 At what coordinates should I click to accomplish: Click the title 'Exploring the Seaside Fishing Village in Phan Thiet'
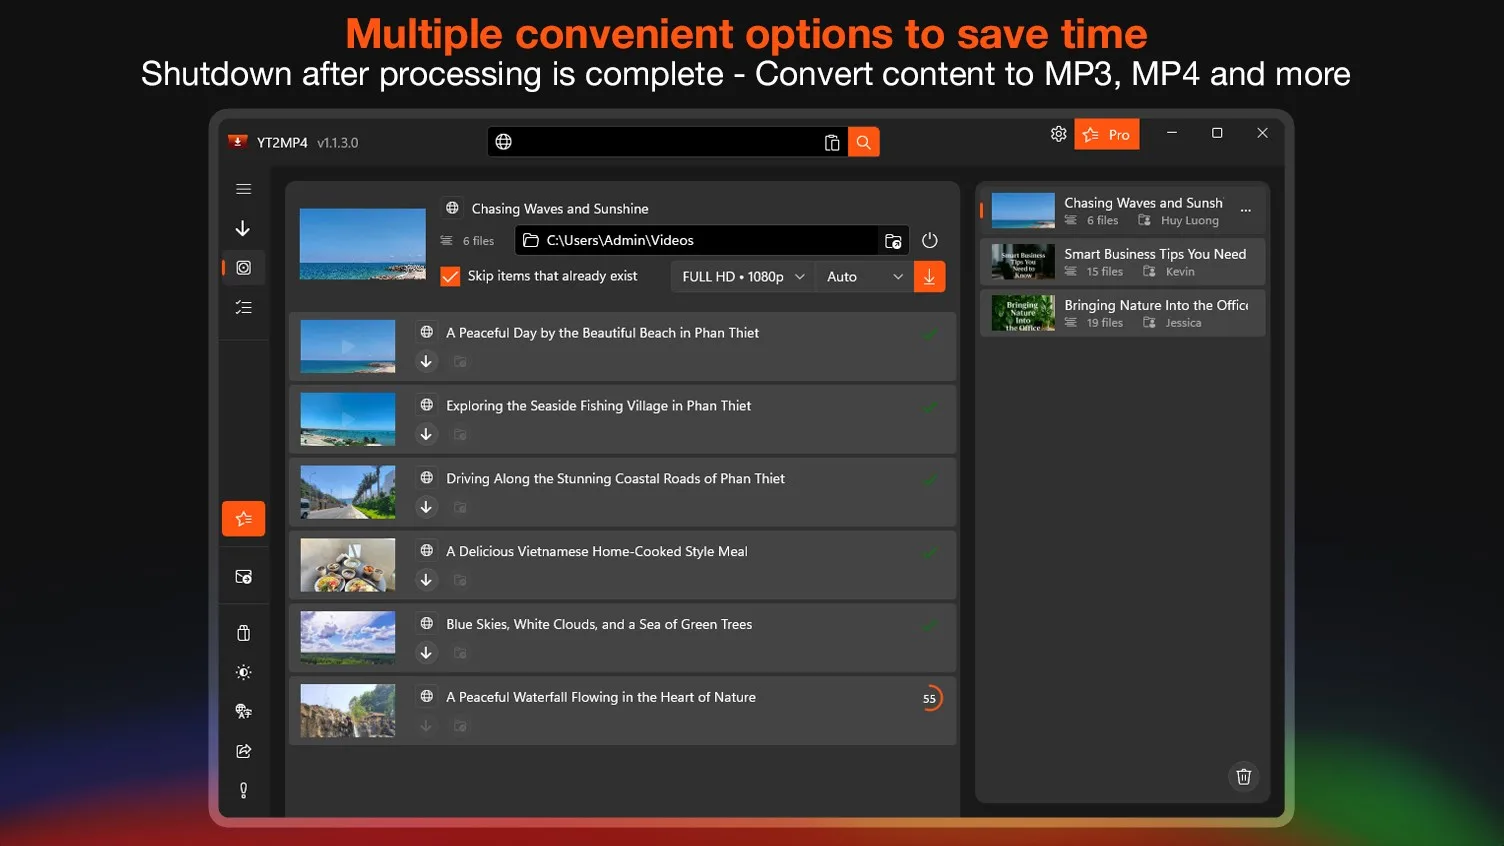coord(598,406)
